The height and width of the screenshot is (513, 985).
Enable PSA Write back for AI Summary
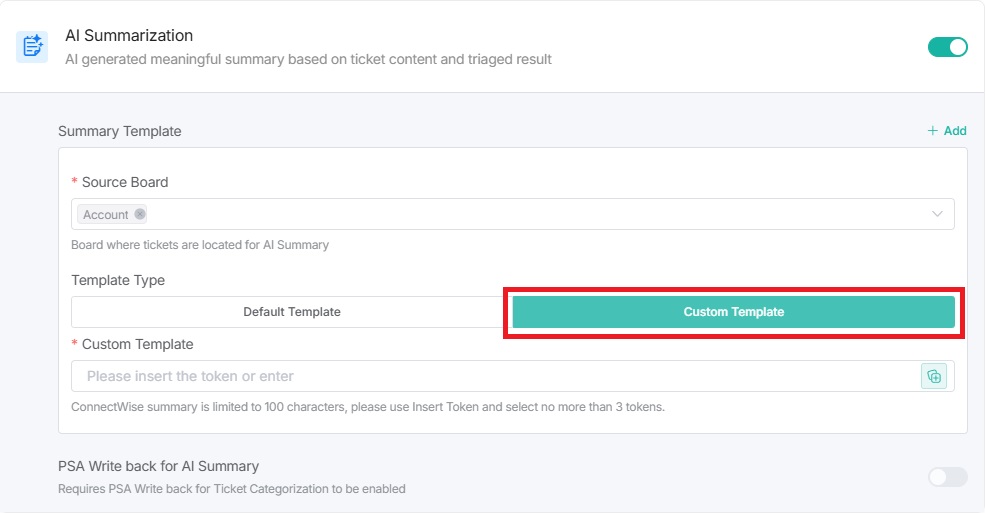[x=947, y=477]
